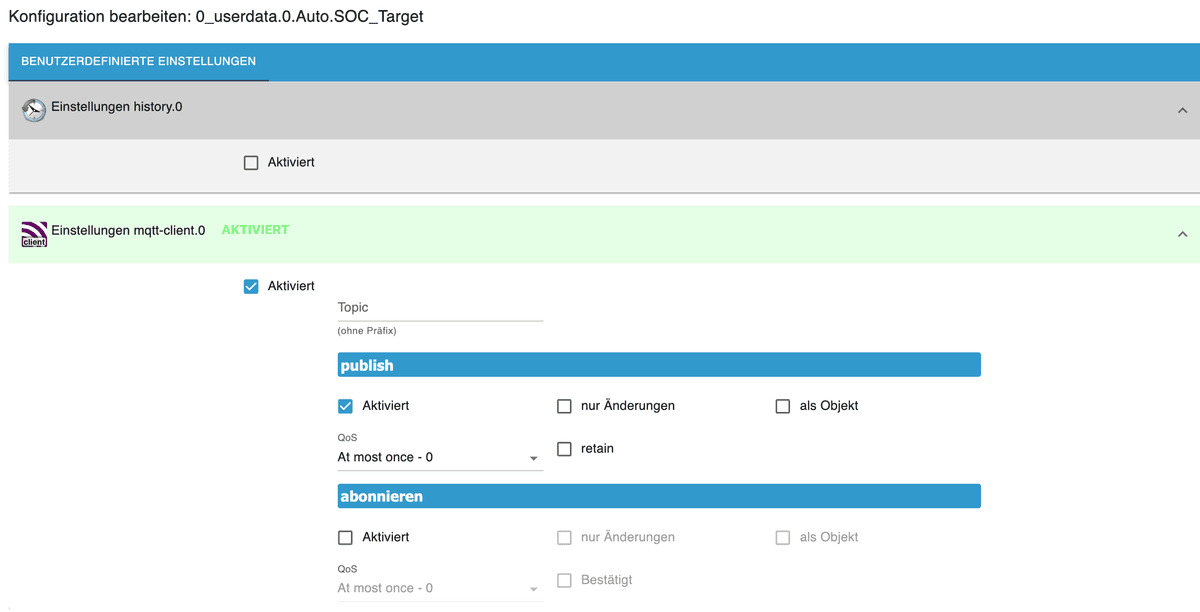Enable publish nur Änderungen checkbox
Screen dimensions: 1200x612
click(x=564, y=406)
